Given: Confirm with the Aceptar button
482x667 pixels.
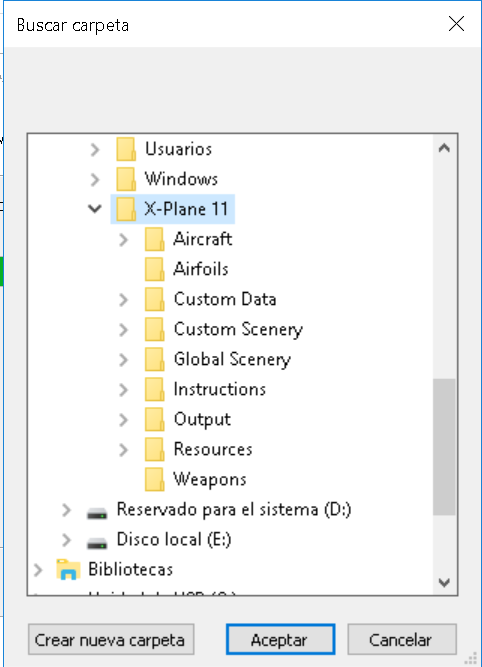Looking at the screenshot, I should click(280, 639).
